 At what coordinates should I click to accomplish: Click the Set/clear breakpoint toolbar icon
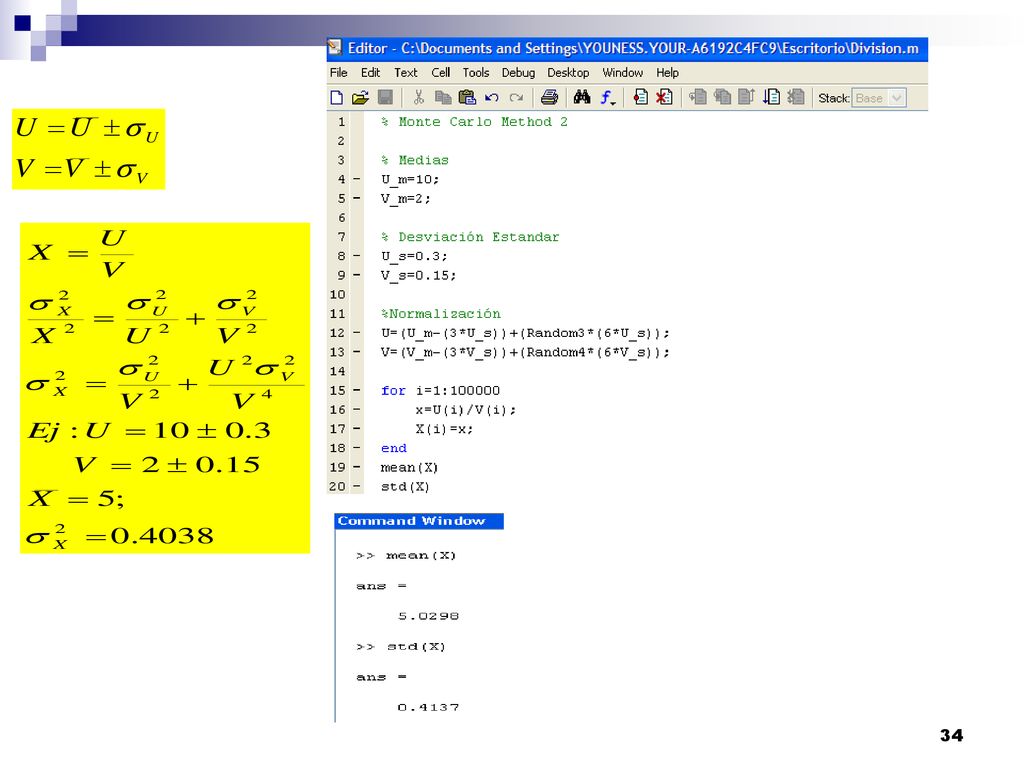(641, 98)
